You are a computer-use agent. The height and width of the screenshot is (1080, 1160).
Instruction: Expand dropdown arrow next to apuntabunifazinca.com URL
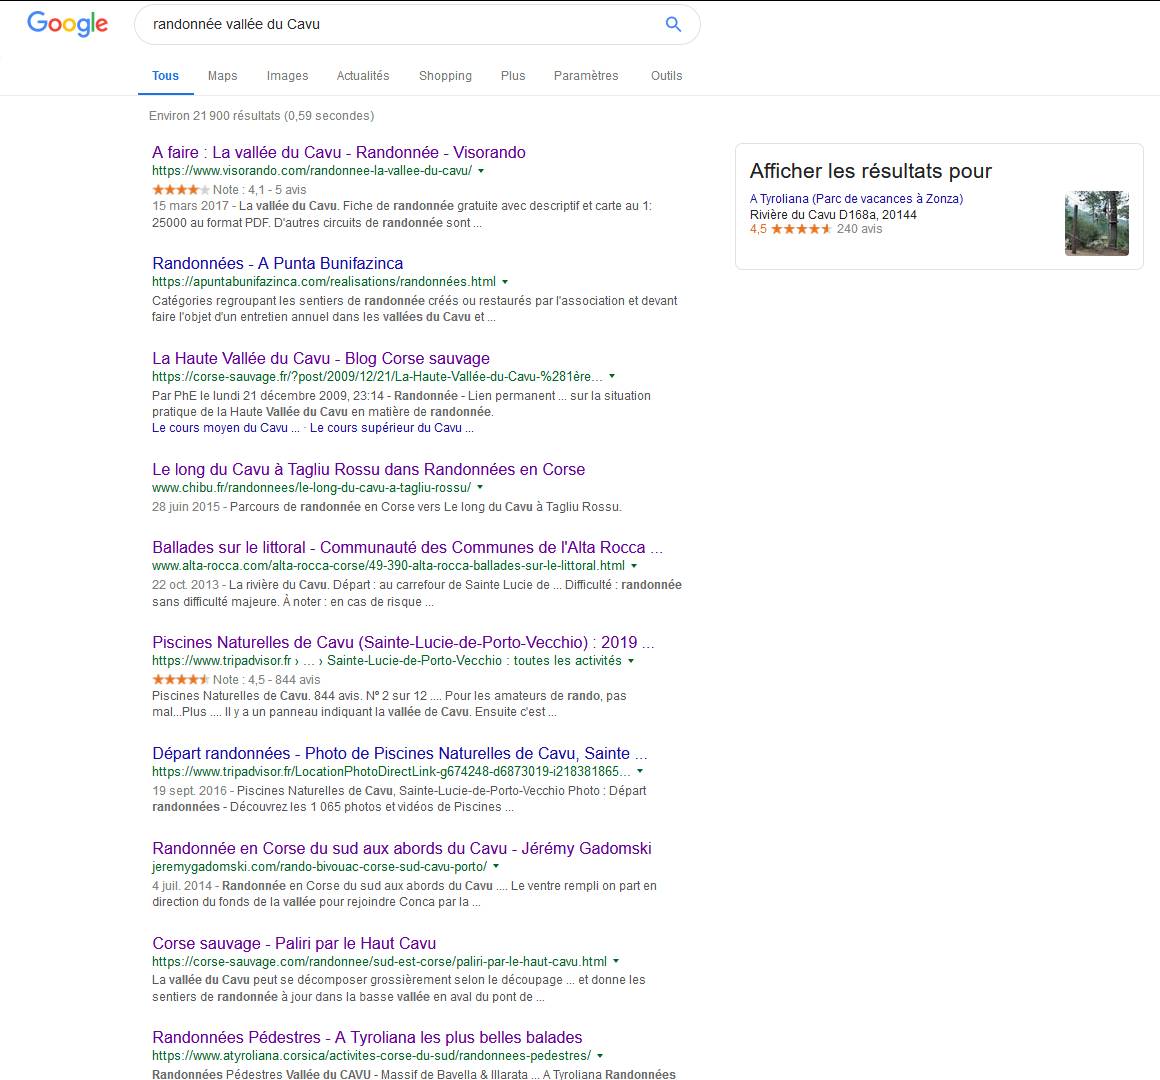(505, 282)
